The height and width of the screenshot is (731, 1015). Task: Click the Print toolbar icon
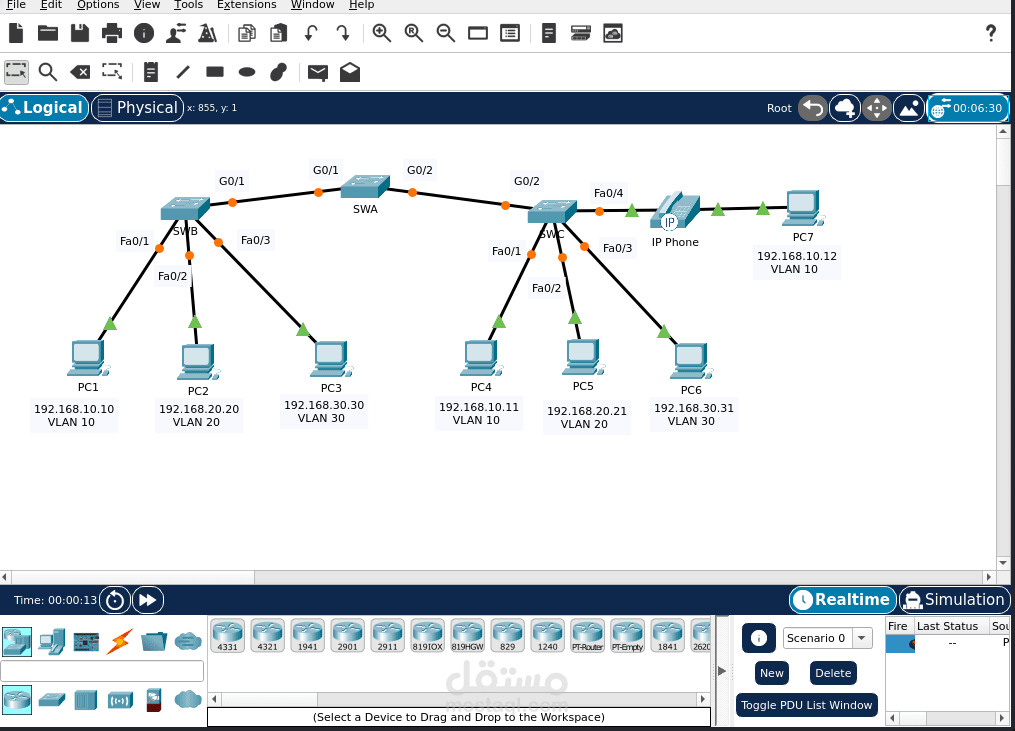coord(111,32)
